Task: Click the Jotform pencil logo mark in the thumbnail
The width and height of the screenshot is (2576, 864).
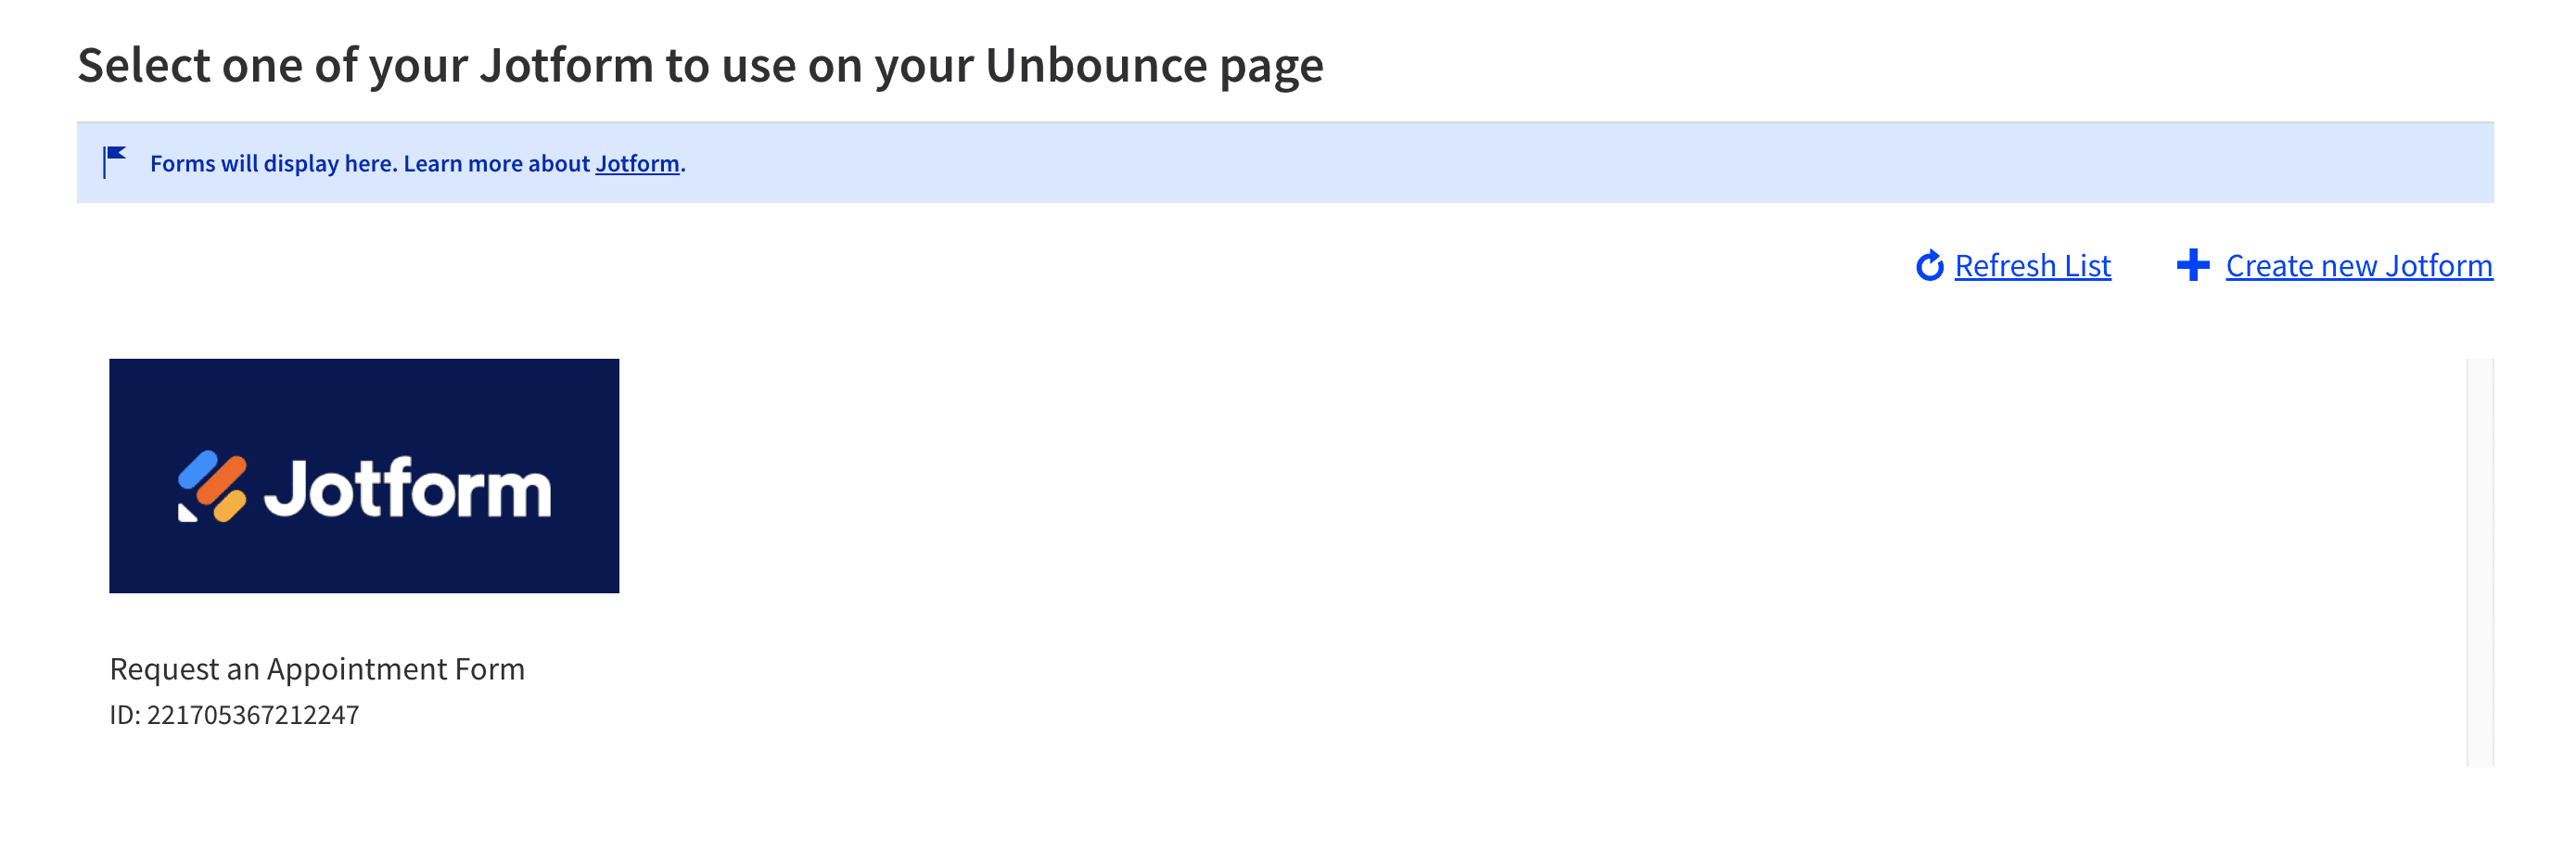Action: tap(212, 487)
